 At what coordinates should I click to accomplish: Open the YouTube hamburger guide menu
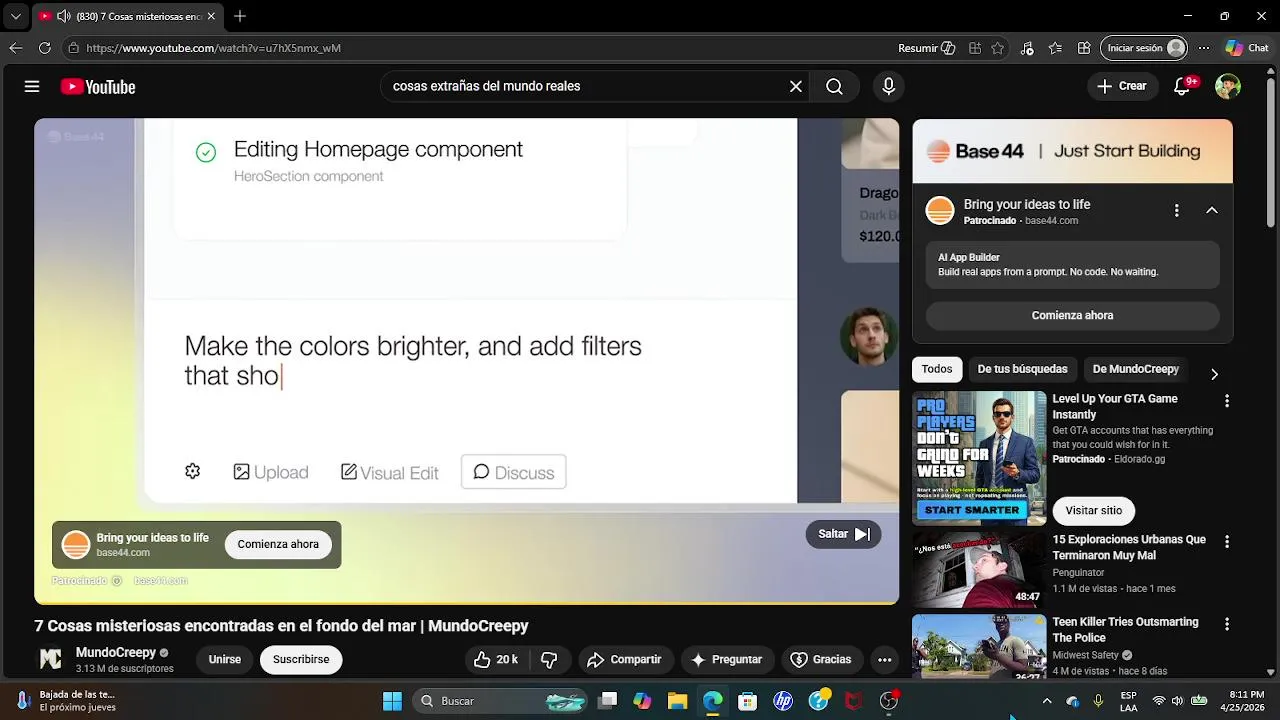pos(32,87)
